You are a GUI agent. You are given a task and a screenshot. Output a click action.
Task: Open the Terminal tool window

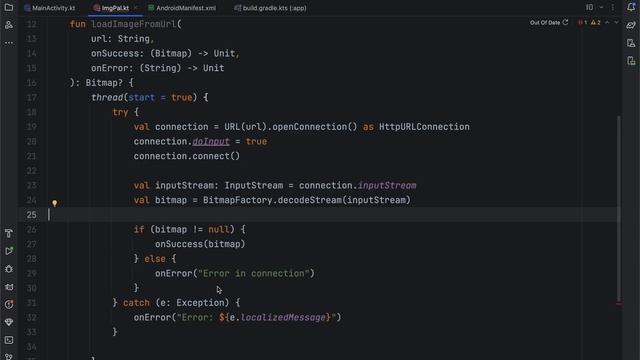tap(9, 340)
